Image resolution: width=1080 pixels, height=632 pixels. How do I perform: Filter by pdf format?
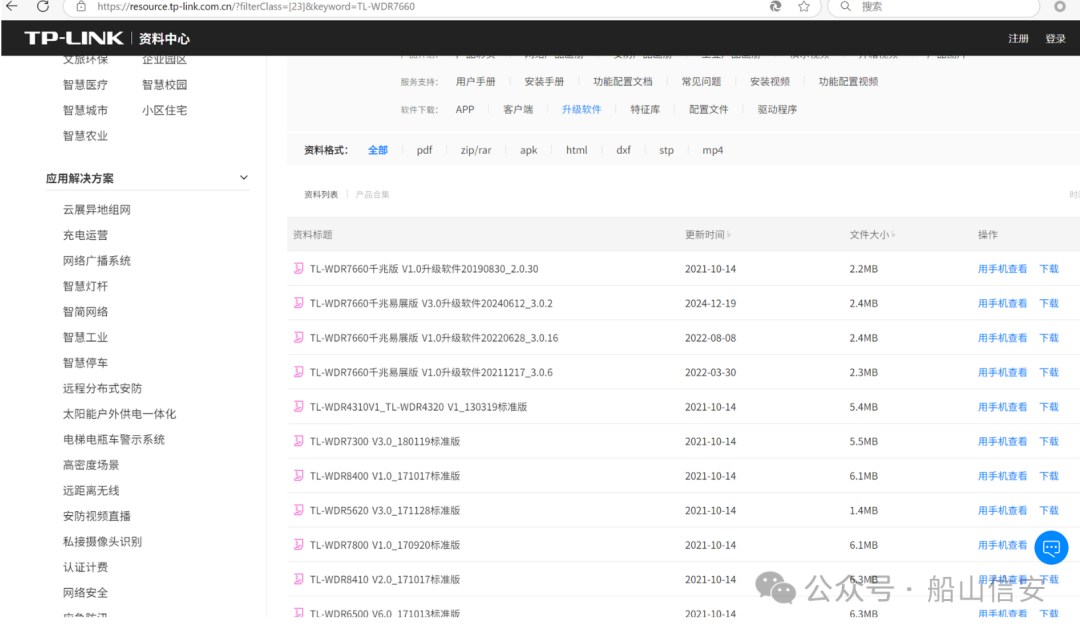tap(424, 150)
